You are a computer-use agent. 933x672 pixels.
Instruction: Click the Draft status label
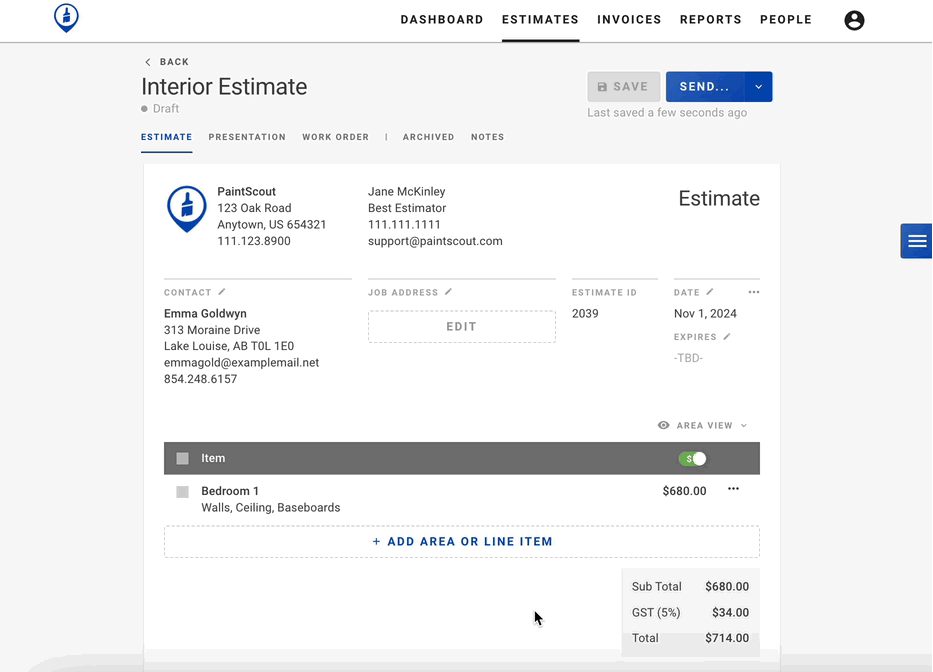point(165,109)
